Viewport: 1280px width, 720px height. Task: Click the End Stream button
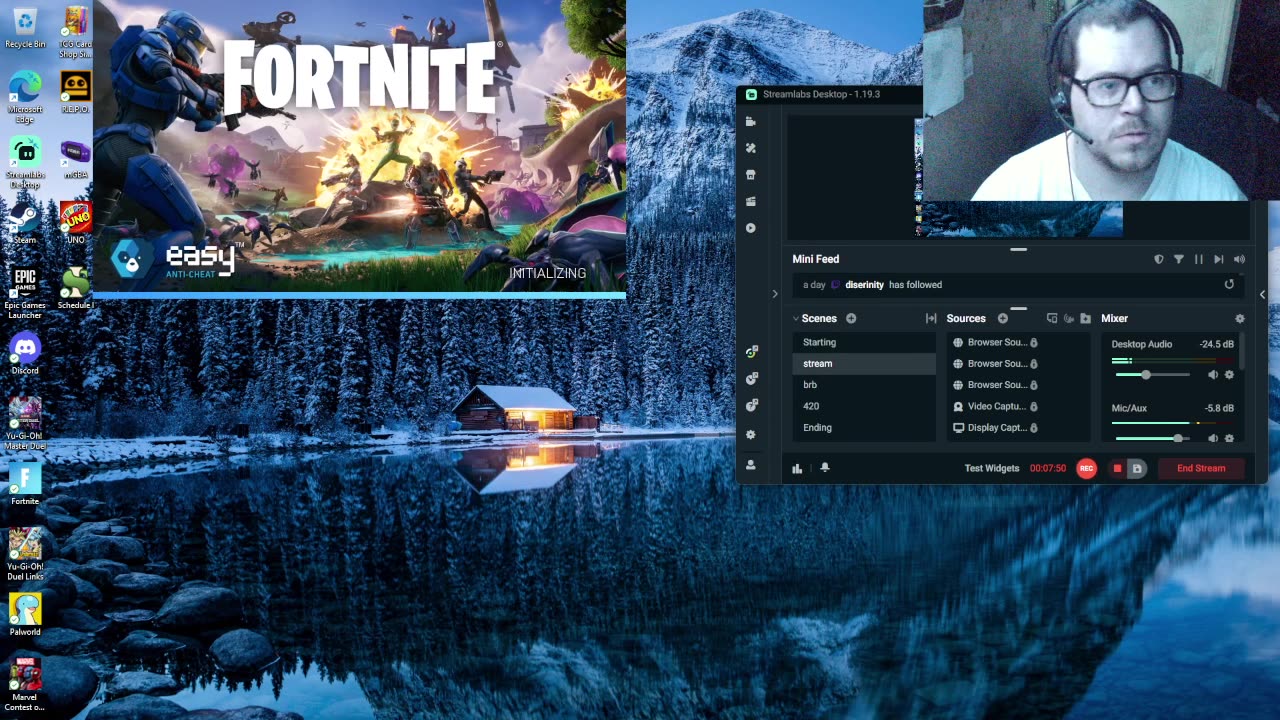click(x=1201, y=468)
